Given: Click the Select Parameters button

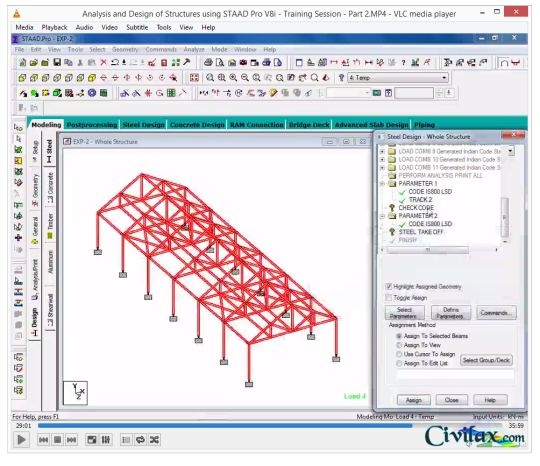Looking at the screenshot, I should click(404, 313).
